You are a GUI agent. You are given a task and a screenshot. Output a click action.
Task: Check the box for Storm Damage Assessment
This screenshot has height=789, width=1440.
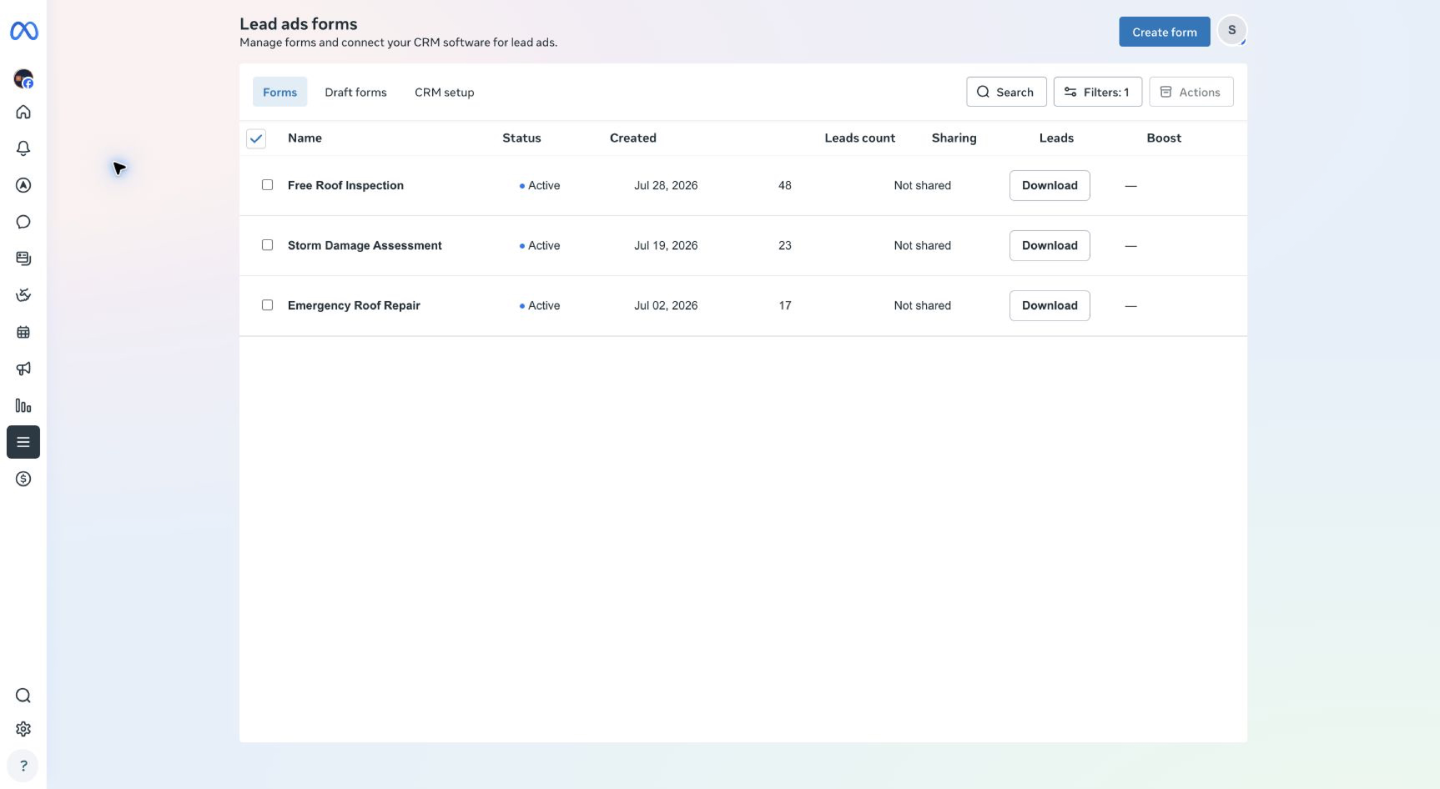267,245
